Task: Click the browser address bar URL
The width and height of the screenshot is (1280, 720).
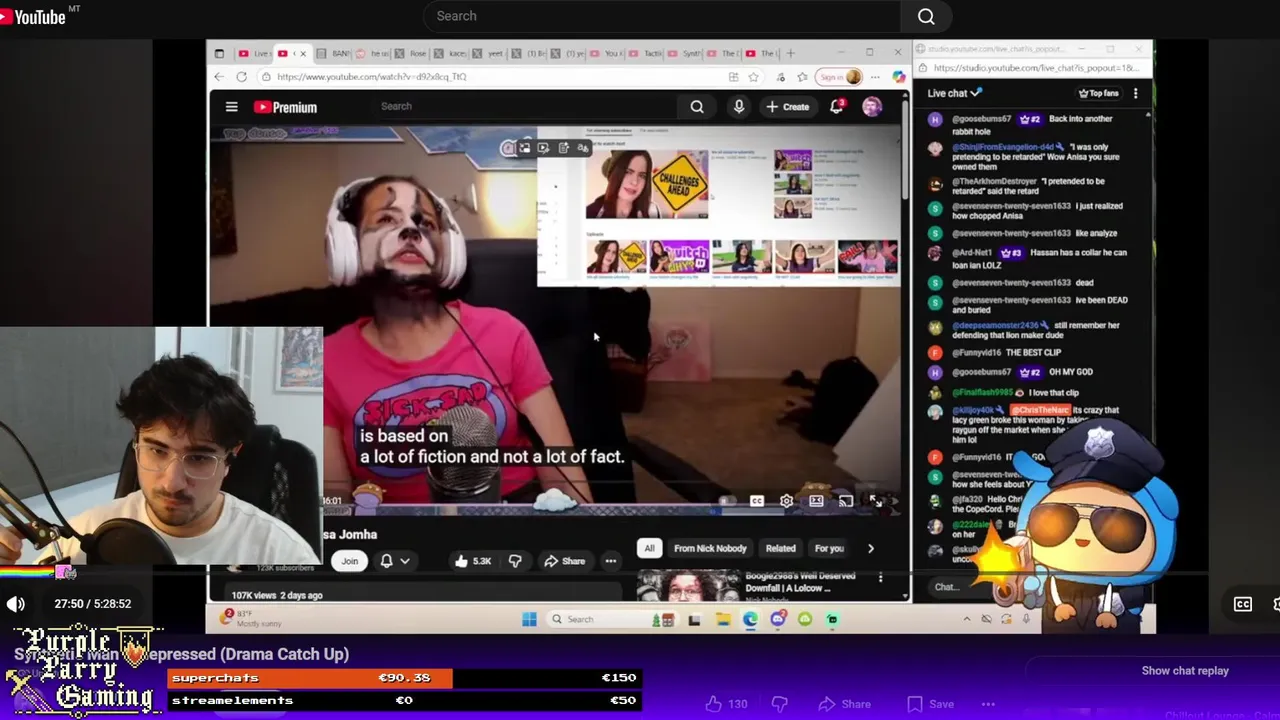Action: [x=372, y=77]
